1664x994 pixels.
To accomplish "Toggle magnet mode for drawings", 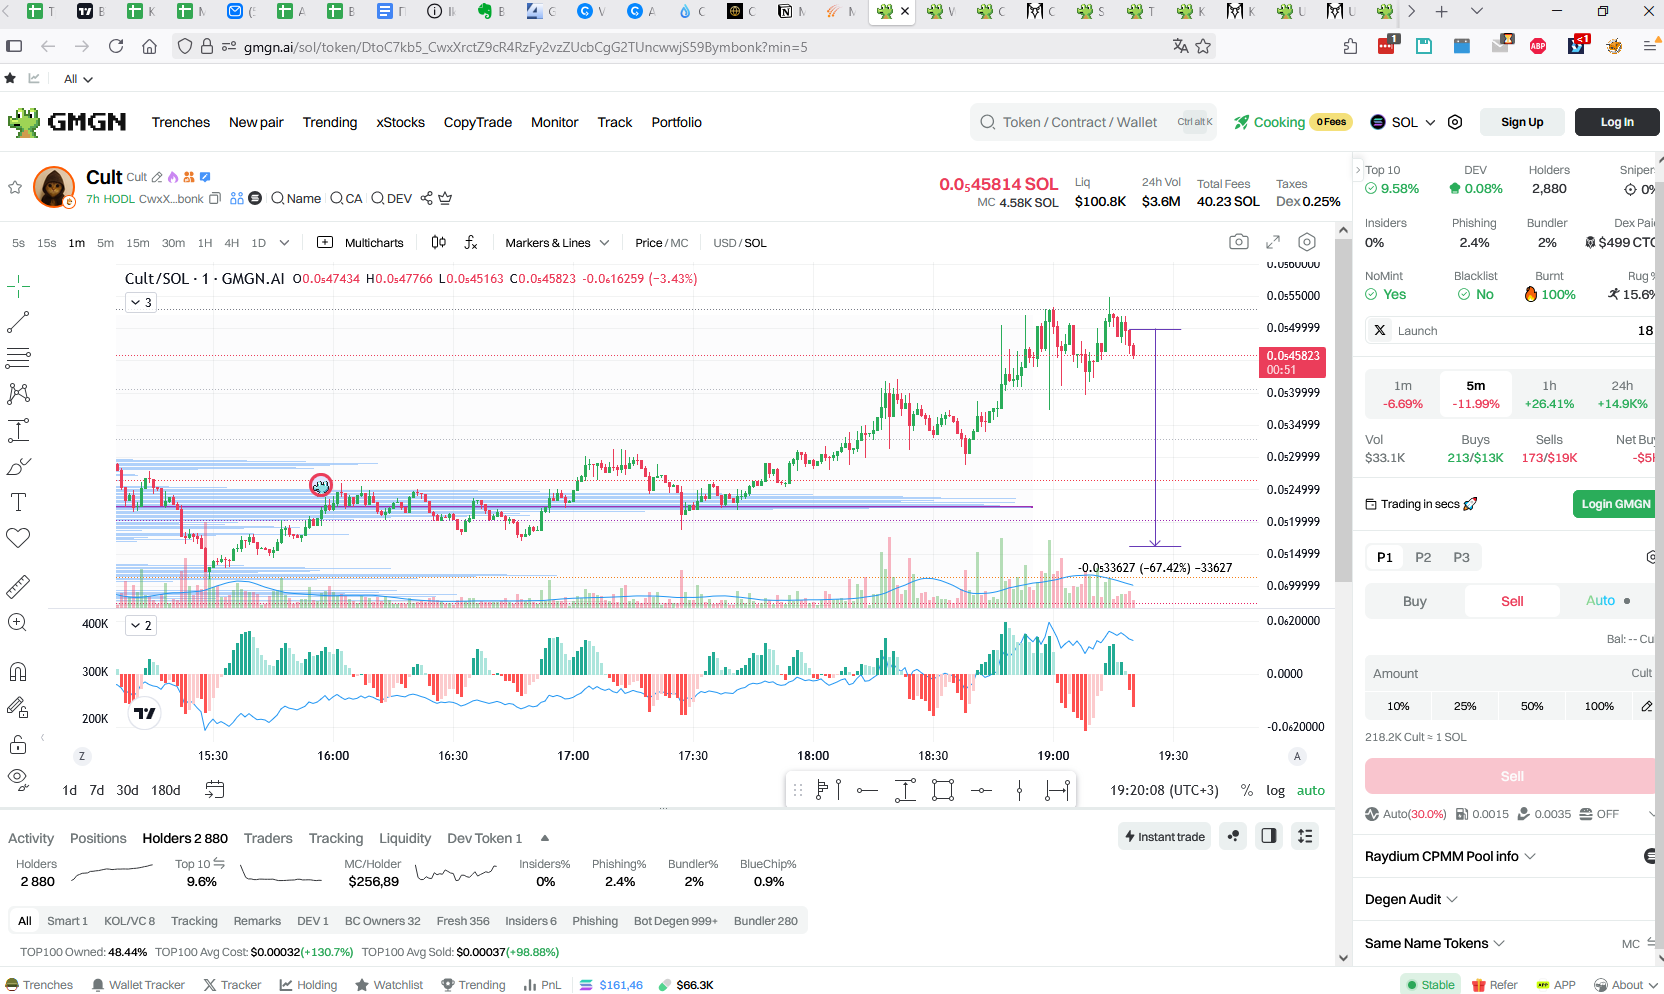I will [18, 672].
